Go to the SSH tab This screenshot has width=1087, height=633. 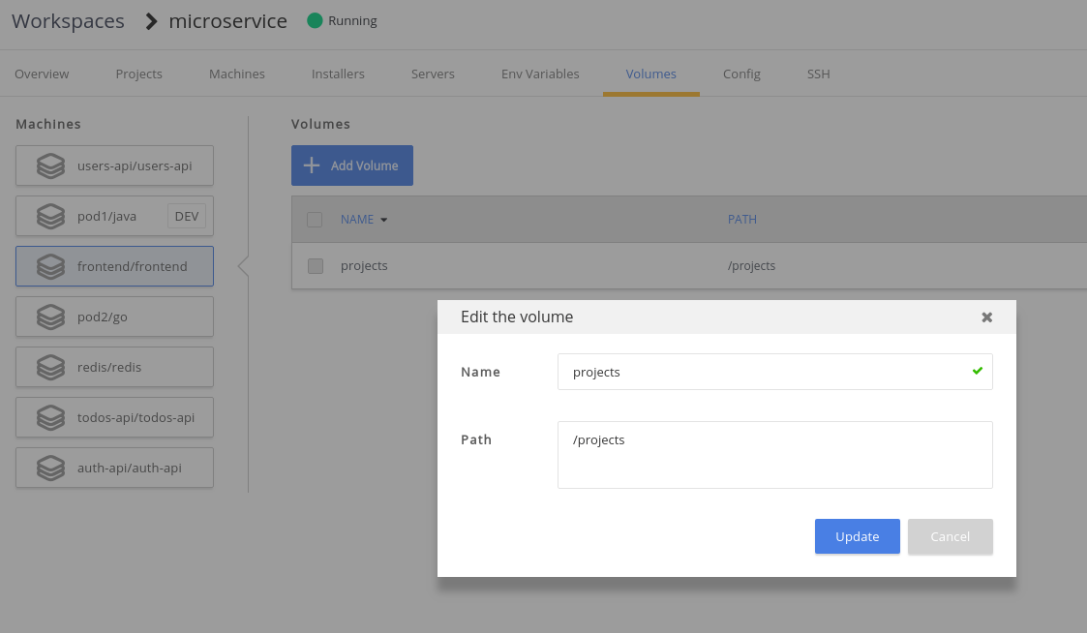pos(818,74)
